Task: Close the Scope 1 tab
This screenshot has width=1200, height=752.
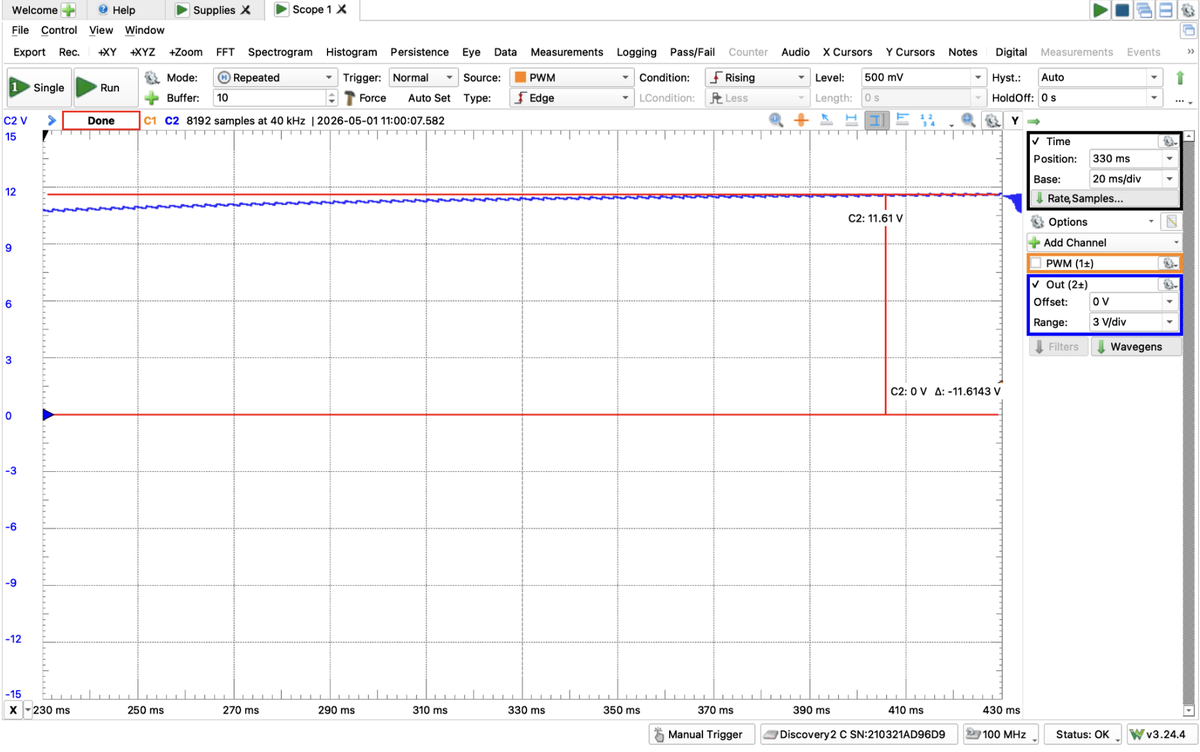Action: (342, 9)
